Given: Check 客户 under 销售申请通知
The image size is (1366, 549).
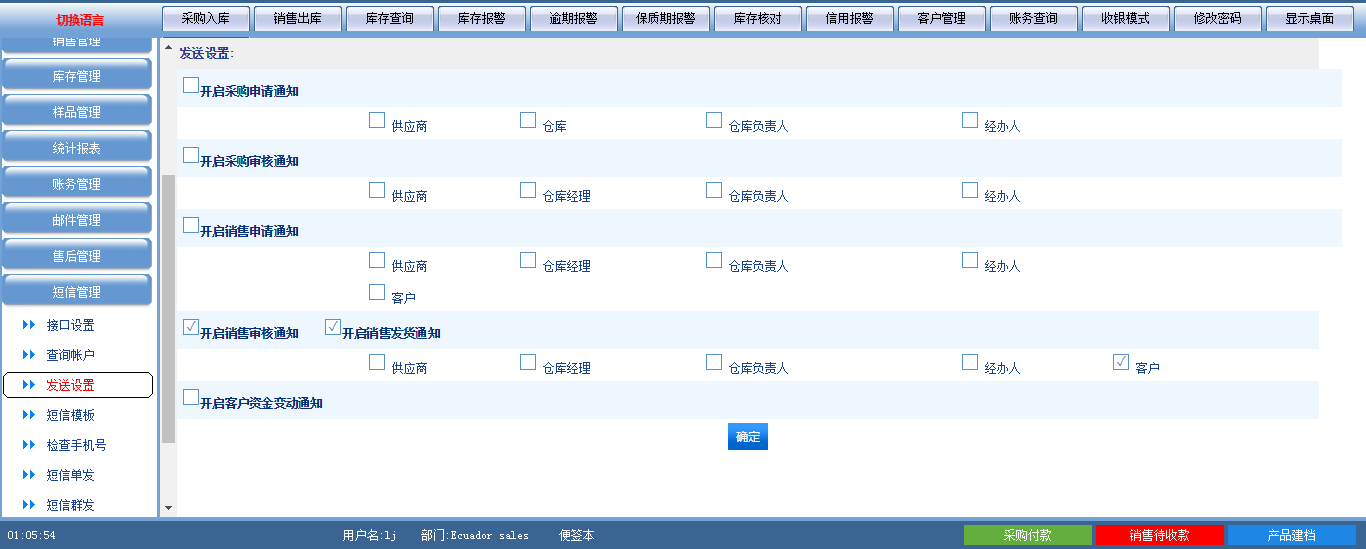Looking at the screenshot, I should pyautogui.click(x=377, y=292).
